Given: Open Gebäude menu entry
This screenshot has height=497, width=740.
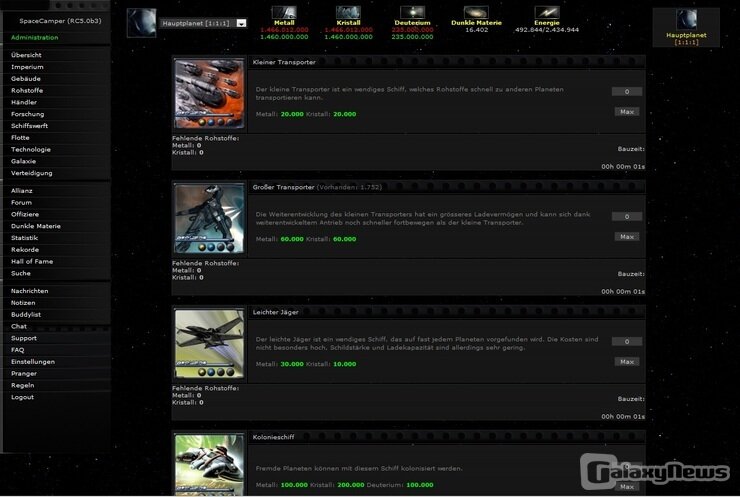Looking at the screenshot, I should (25, 79).
